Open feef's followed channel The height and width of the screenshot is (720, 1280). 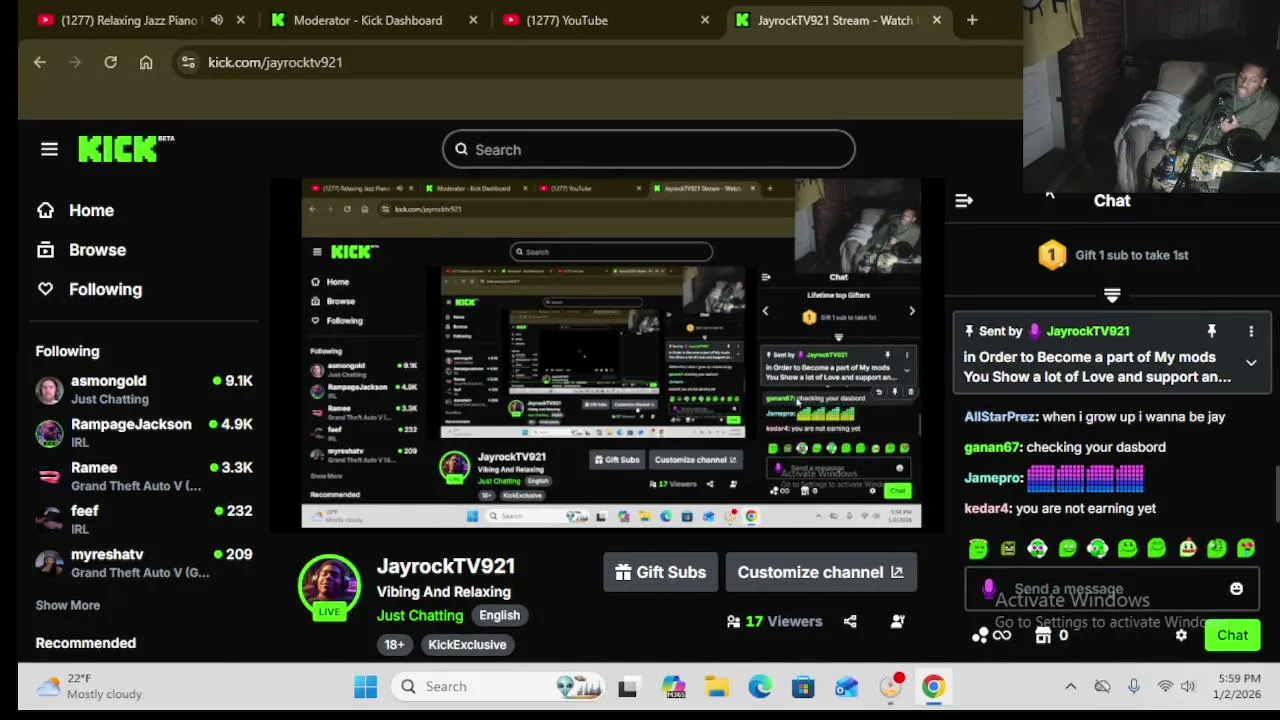pyautogui.click(x=144, y=519)
